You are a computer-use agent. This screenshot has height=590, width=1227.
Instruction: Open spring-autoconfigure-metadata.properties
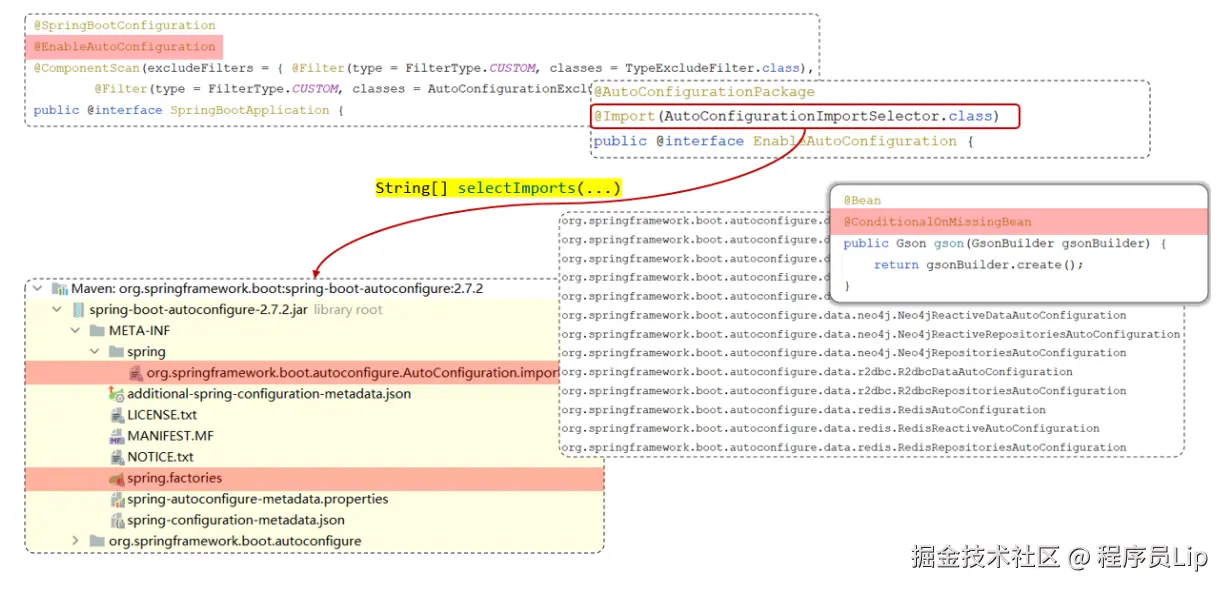click(x=257, y=499)
